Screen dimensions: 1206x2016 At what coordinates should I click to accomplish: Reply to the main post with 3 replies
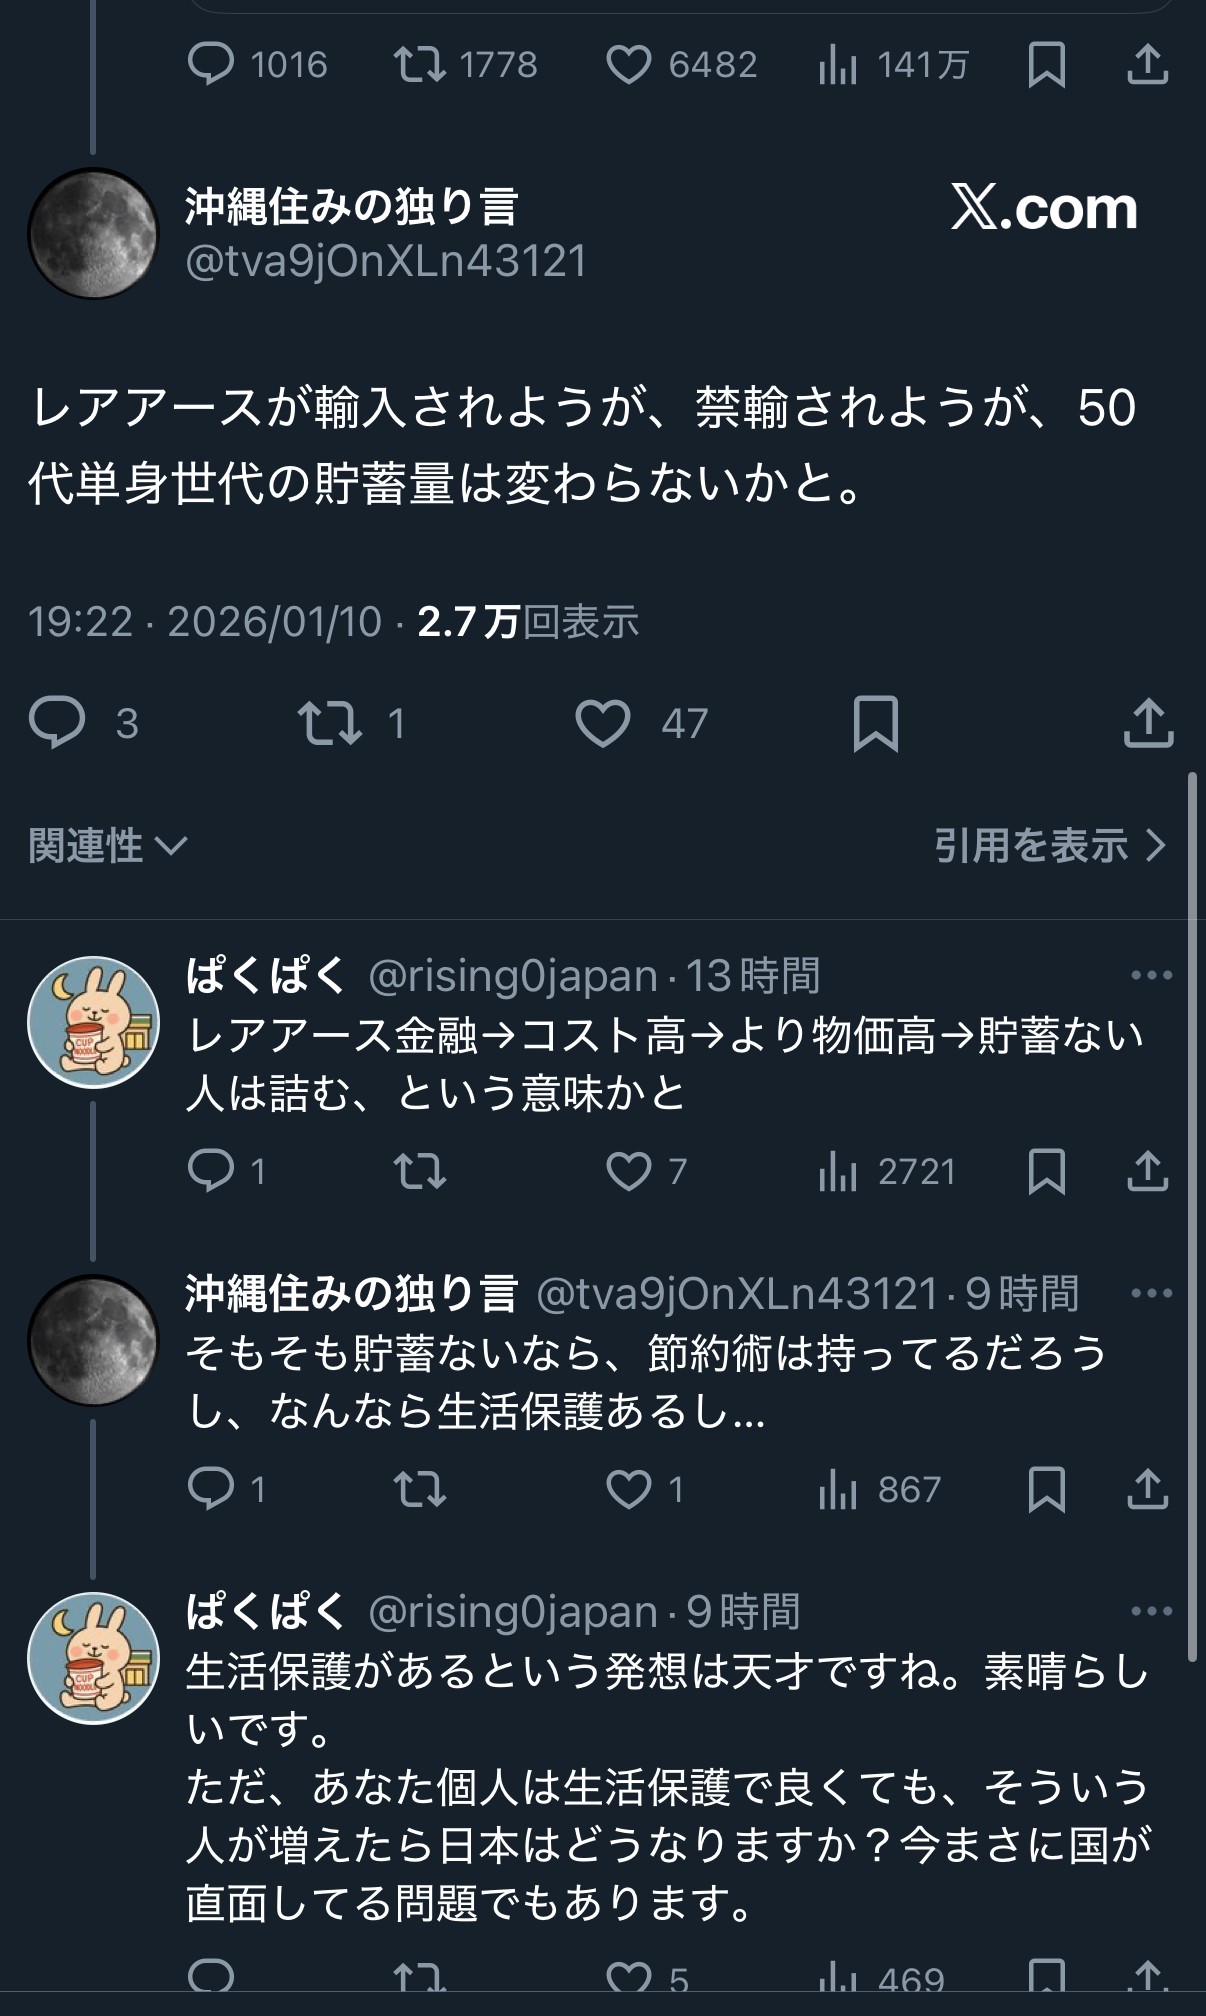click(x=57, y=723)
